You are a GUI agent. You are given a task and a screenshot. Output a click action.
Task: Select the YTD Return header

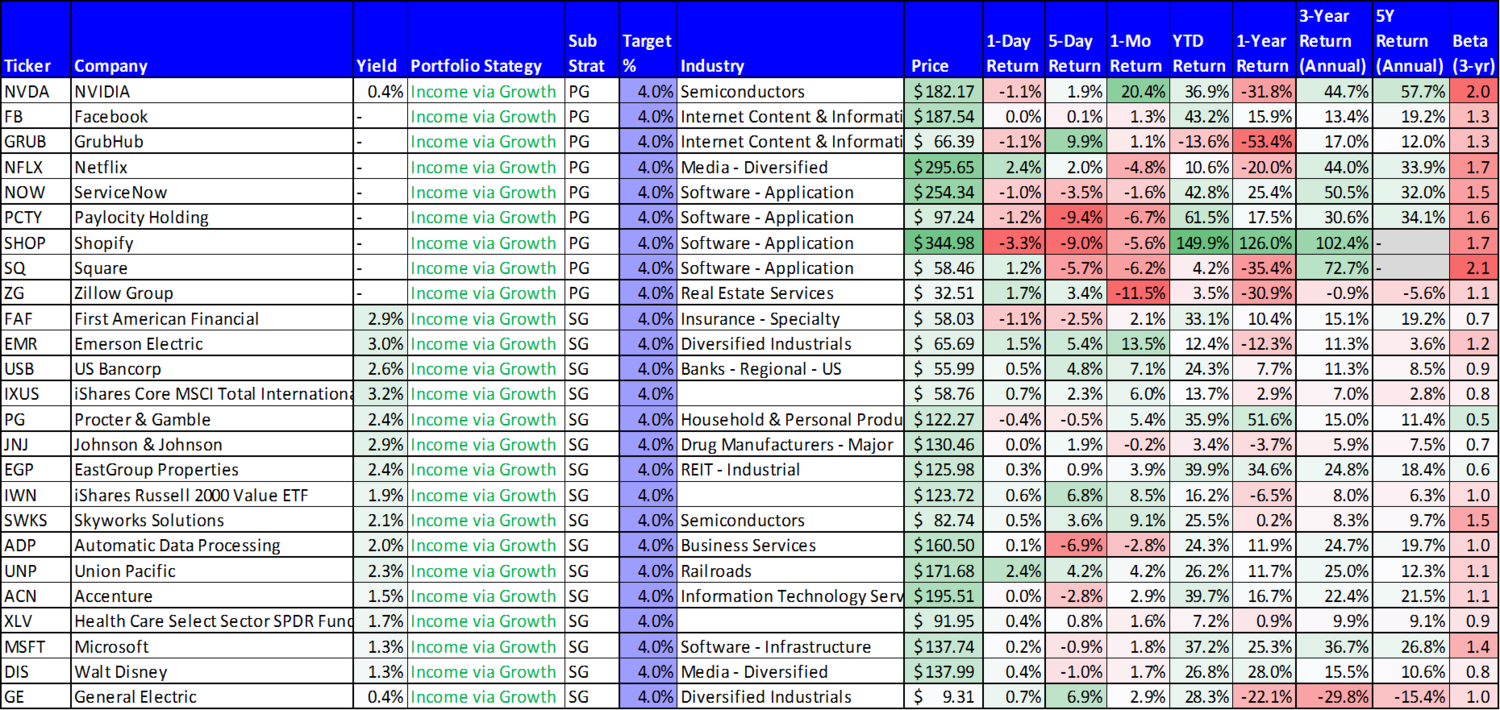[x=1201, y=40]
